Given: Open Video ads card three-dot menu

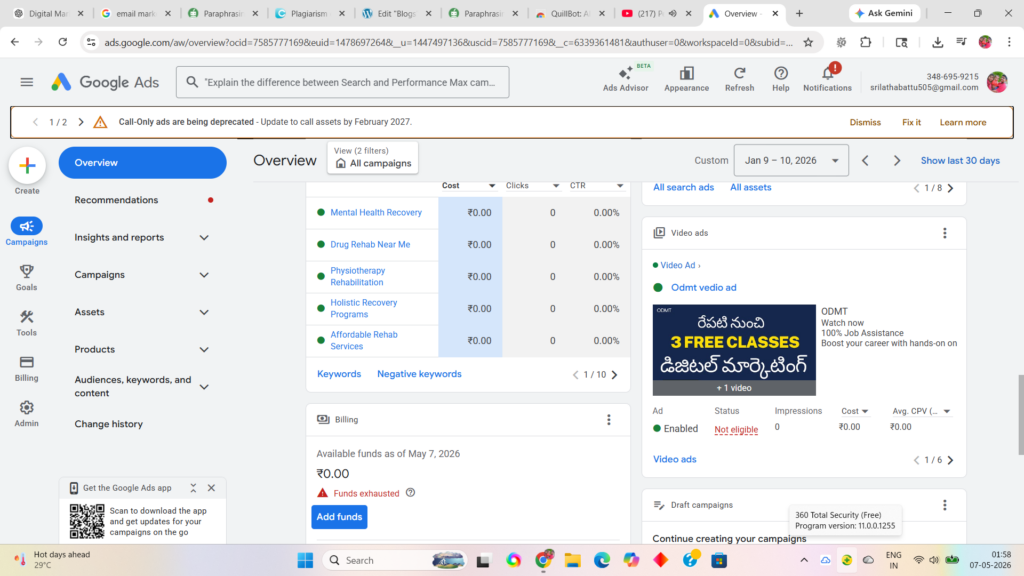Looking at the screenshot, I should click(x=944, y=233).
